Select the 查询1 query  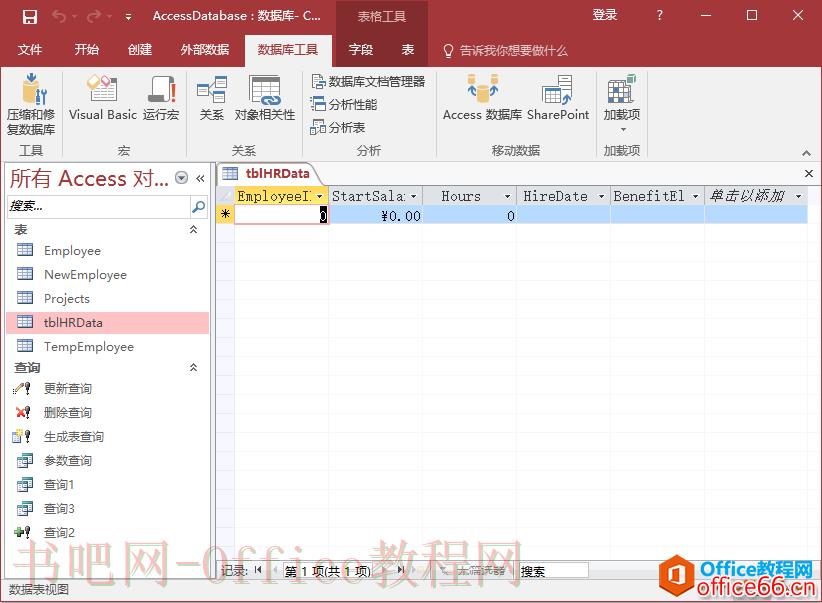(x=107, y=484)
